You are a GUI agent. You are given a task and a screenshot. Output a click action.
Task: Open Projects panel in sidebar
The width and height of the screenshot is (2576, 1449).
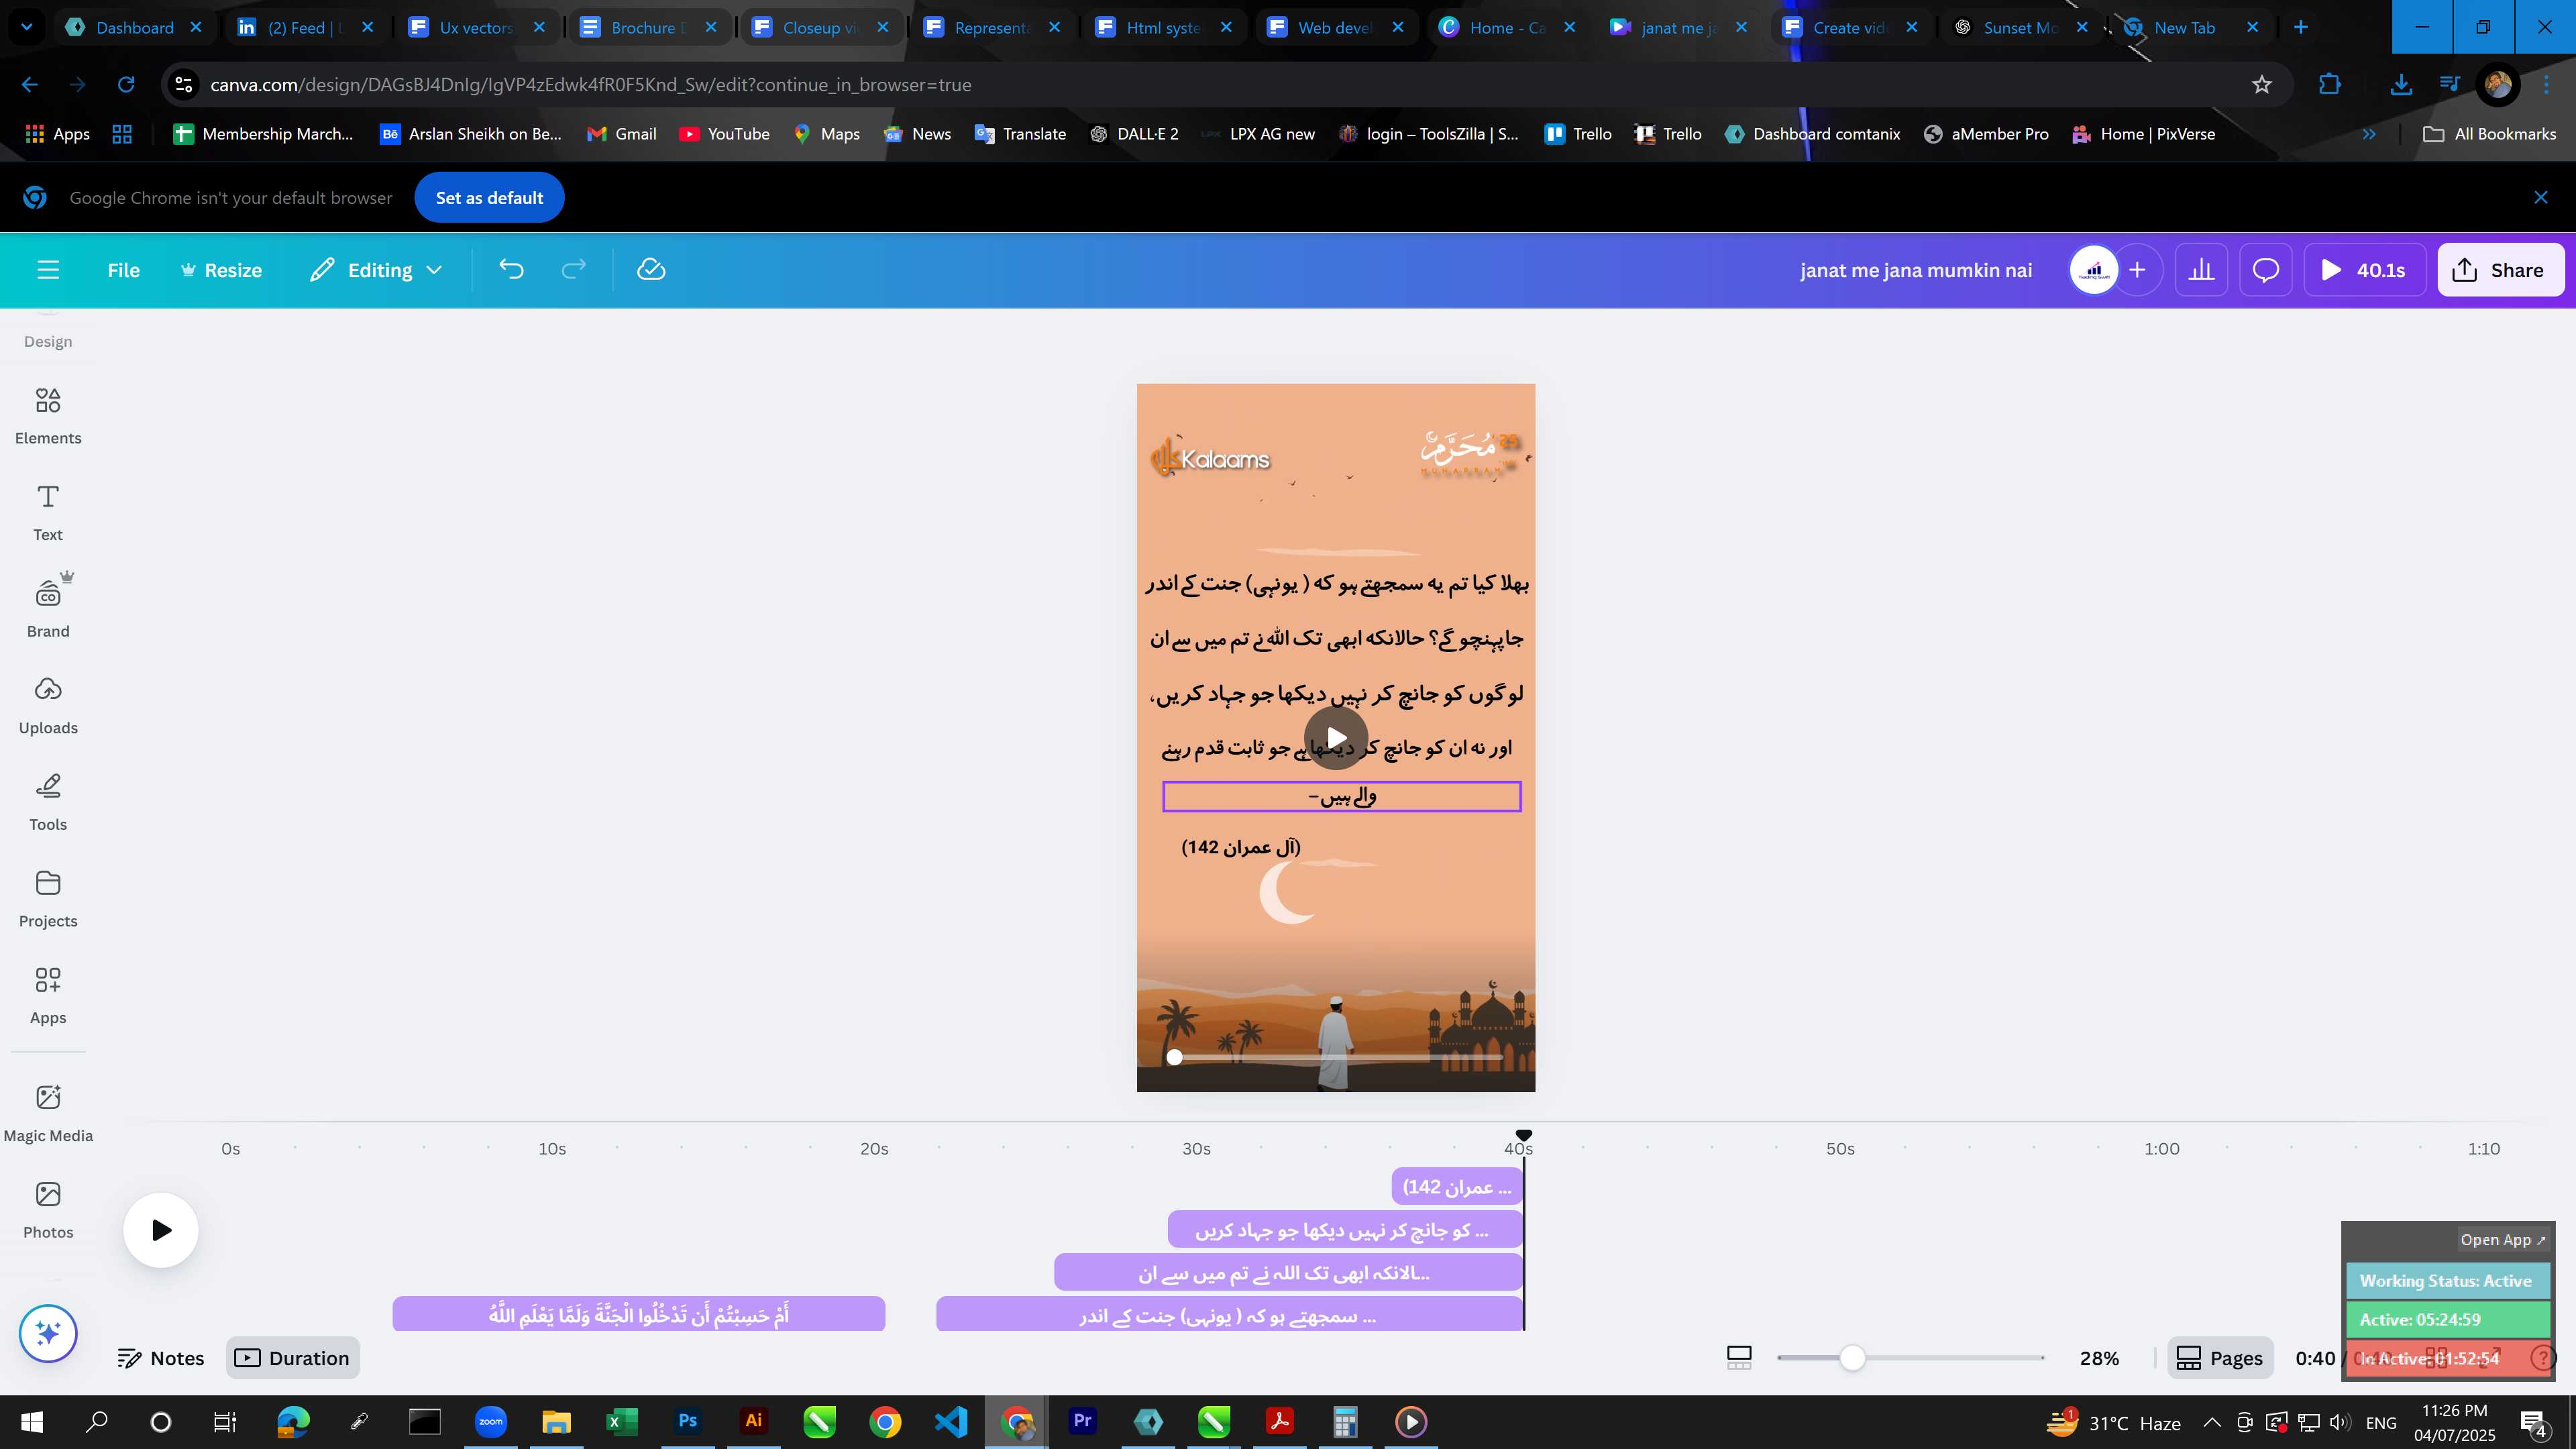(48, 898)
